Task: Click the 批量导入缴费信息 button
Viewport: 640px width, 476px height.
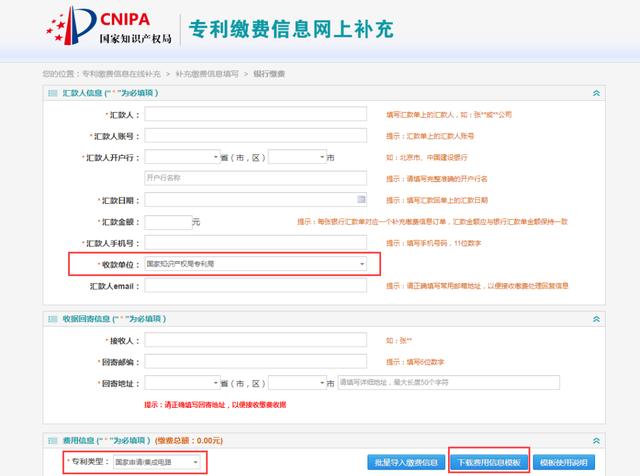Action: (406, 463)
